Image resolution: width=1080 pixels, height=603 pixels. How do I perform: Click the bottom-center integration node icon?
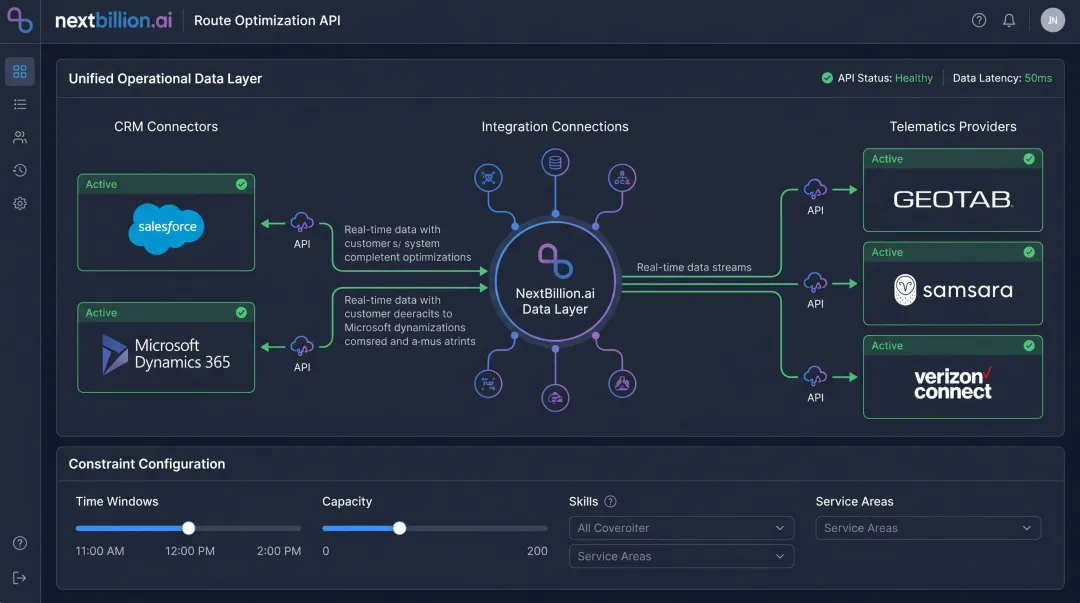[555, 397]
